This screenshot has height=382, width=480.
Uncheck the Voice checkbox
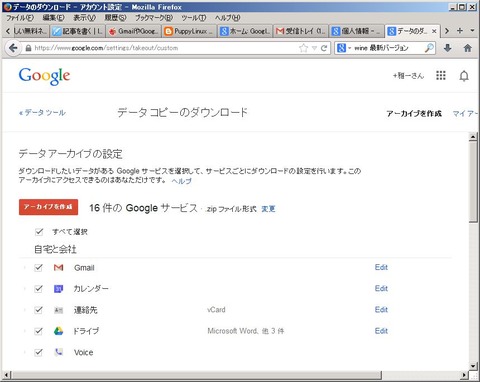pos(39,352)
